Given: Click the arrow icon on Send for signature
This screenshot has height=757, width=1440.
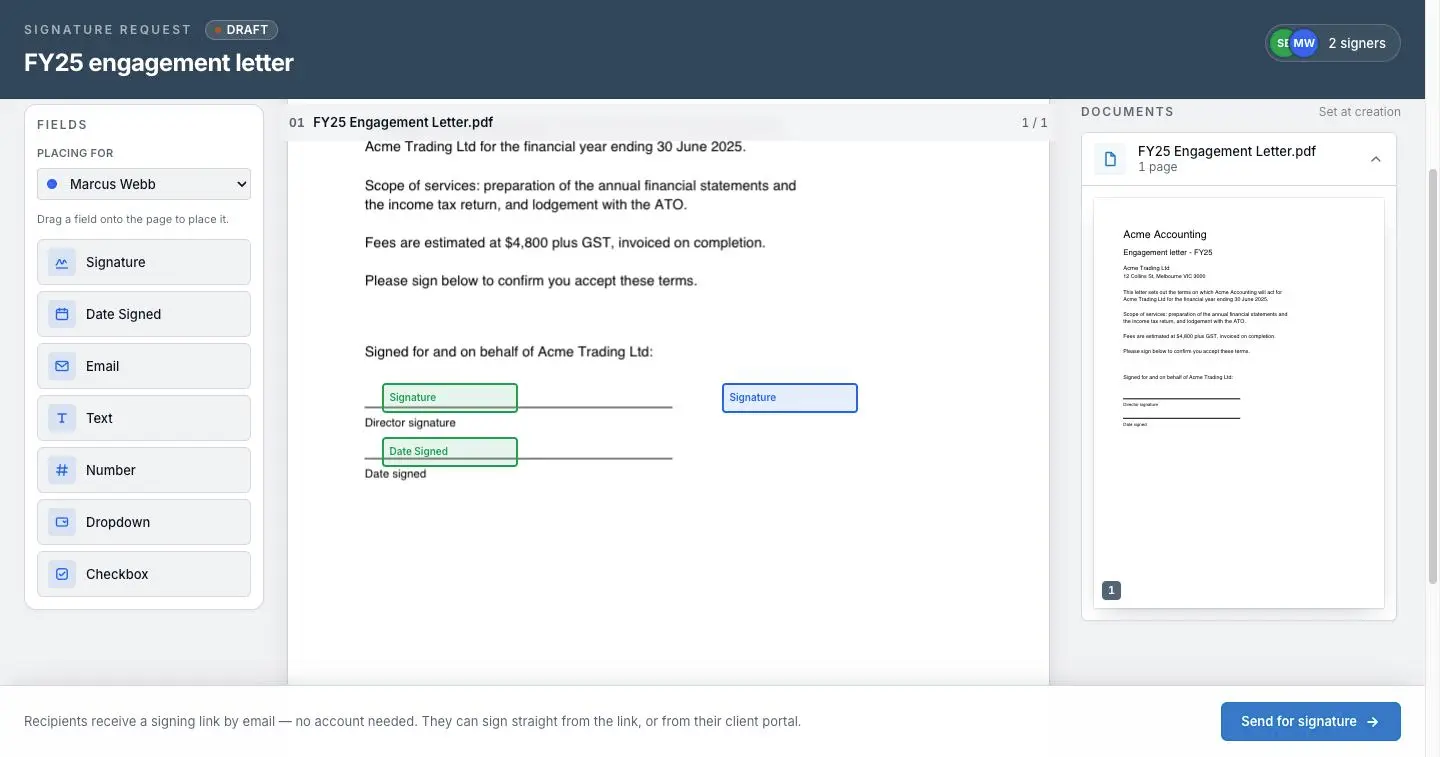Looking at the screenshot, I should 1373,722.
